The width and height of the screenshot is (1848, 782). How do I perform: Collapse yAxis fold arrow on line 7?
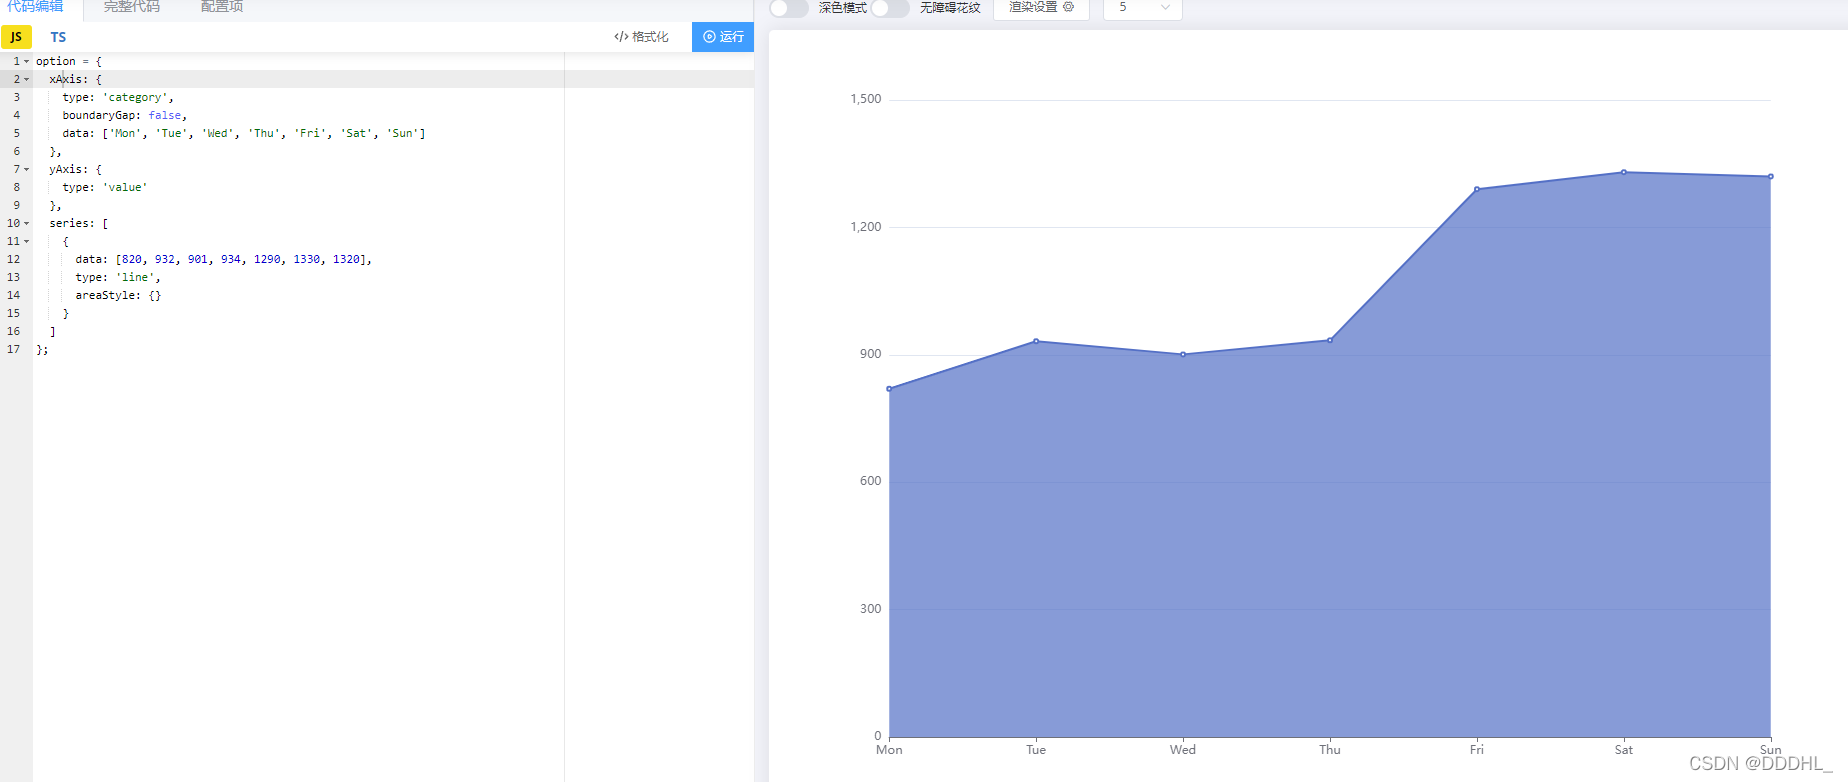click(27, 169)
